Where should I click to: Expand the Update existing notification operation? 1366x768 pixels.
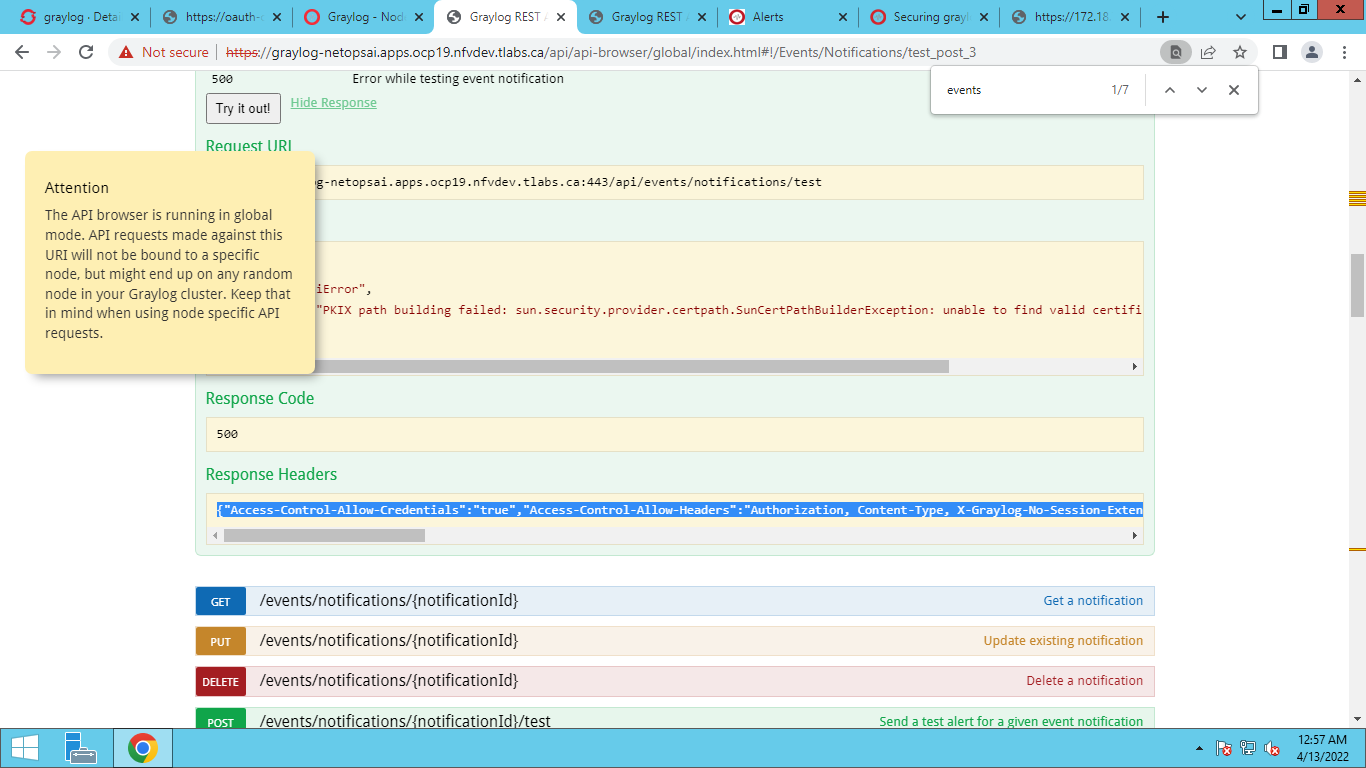pos(1063,641)
